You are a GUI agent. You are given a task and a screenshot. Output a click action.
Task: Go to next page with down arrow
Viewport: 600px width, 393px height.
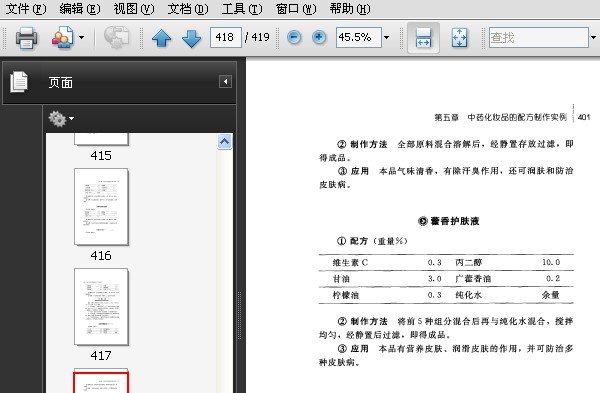(191, 38)
